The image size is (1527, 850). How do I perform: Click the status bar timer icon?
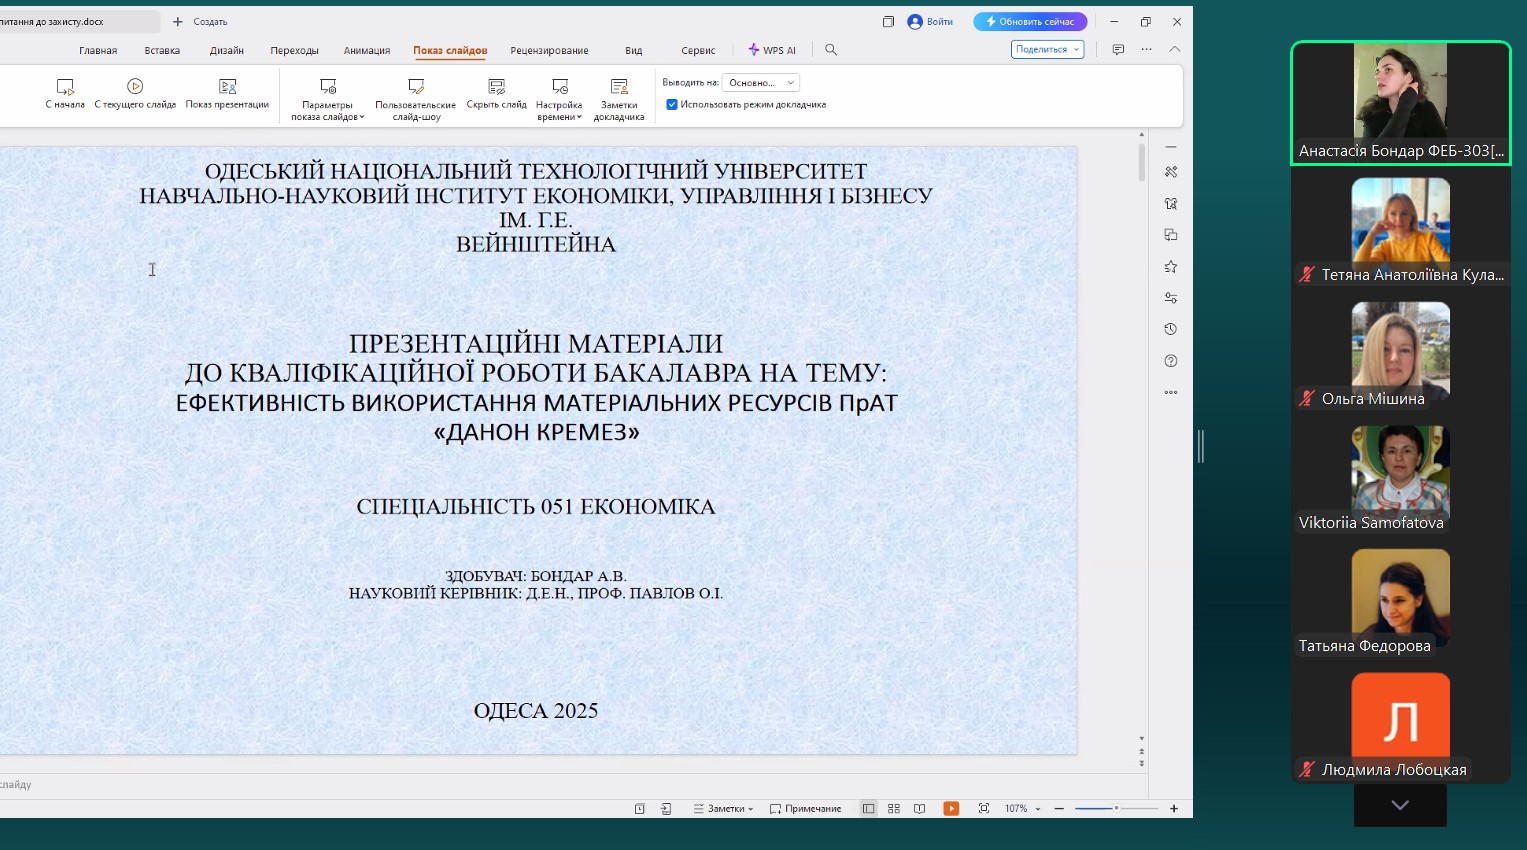pos(640,808)
